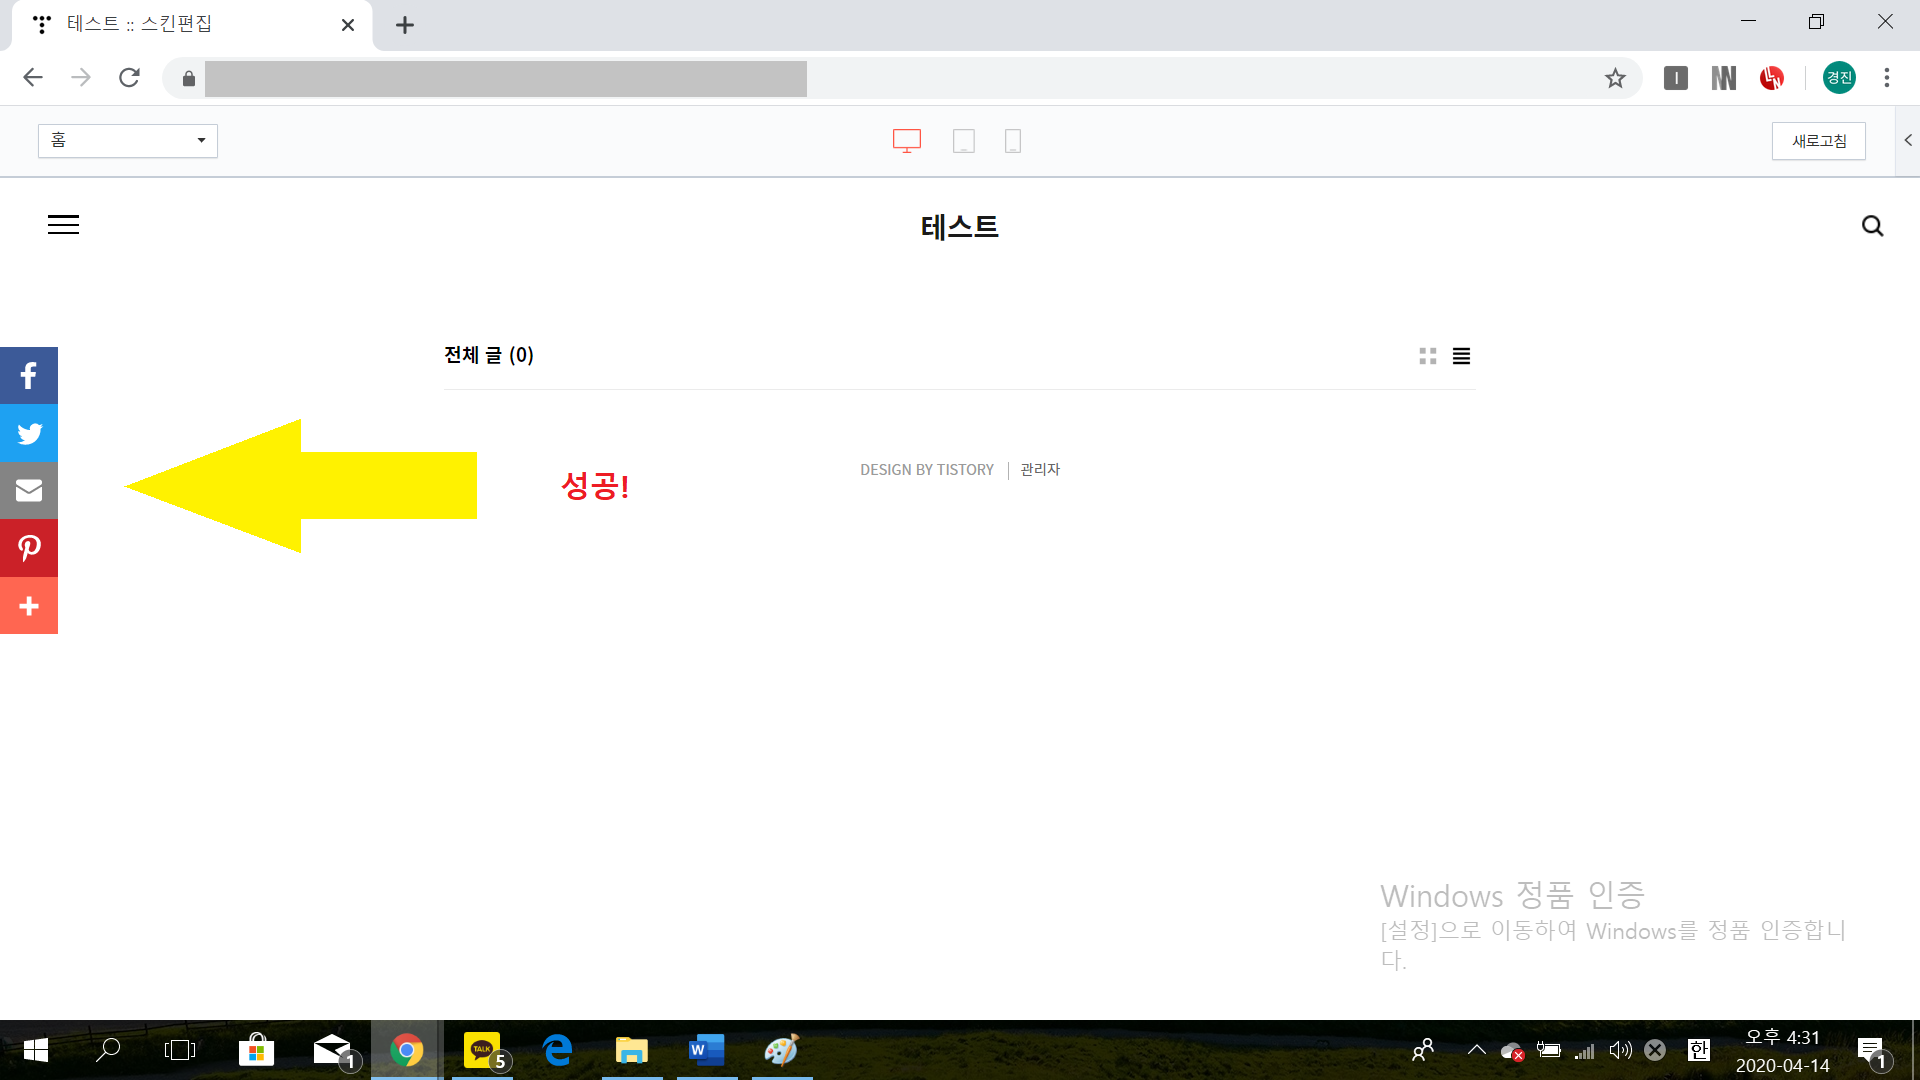This screenshot has height=1080, width=1920.
Task: Switch to mobile preview mode
Action: coord(1012,141)
